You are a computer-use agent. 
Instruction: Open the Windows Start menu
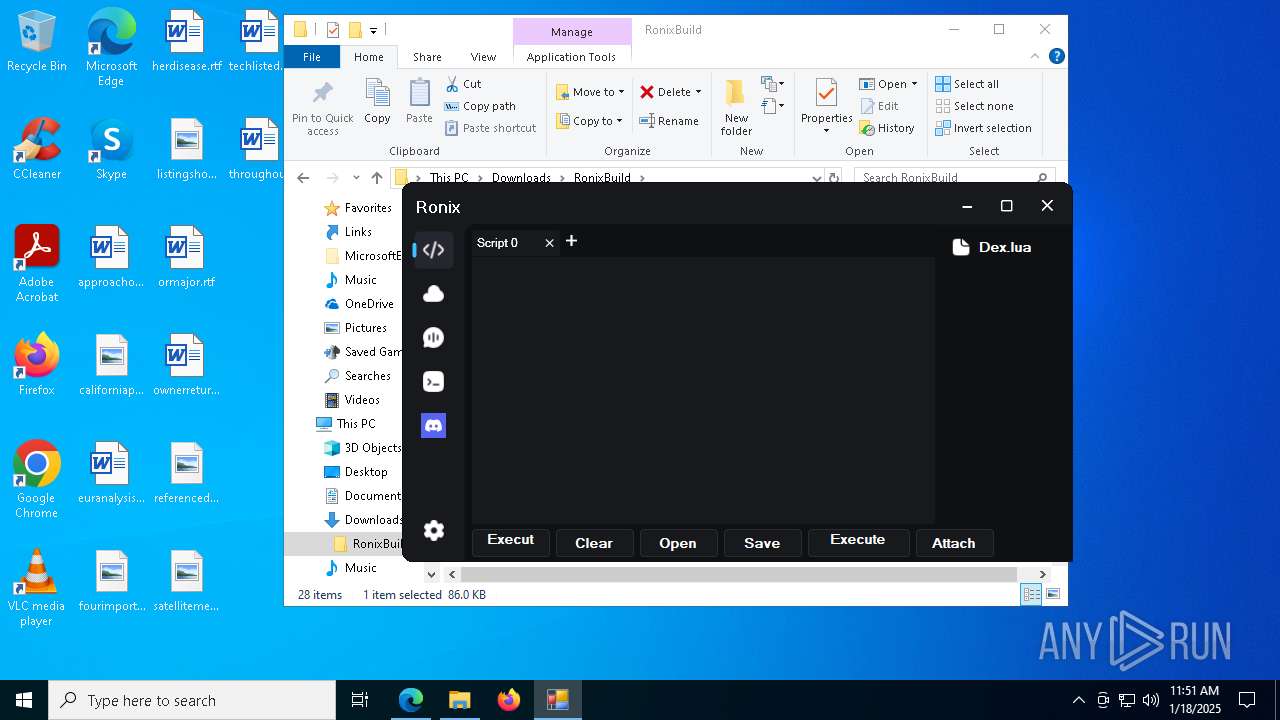[x=24, y=700]
